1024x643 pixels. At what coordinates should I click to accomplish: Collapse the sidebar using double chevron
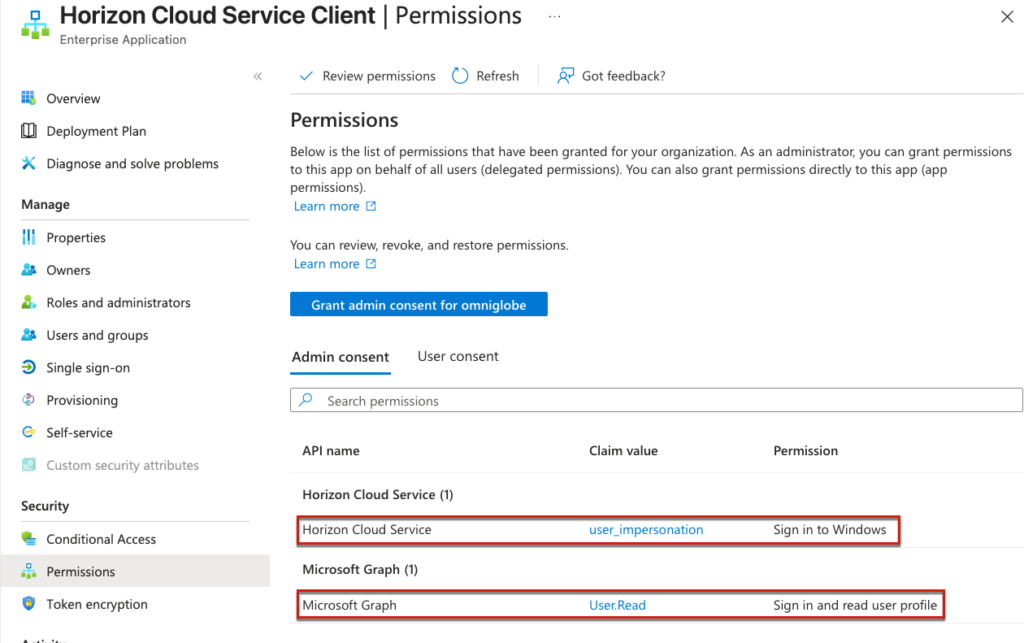tap(257, 76)
